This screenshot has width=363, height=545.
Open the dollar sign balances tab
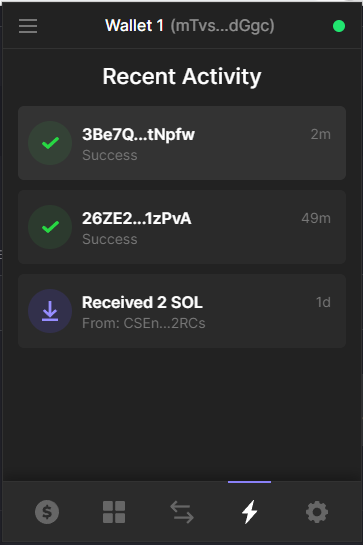[47, 512]
